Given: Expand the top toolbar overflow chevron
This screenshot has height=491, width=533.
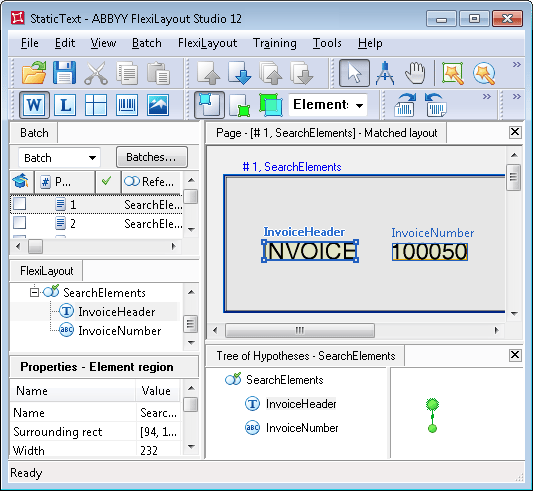Looking at the screenshot, I should click(517, 65).
